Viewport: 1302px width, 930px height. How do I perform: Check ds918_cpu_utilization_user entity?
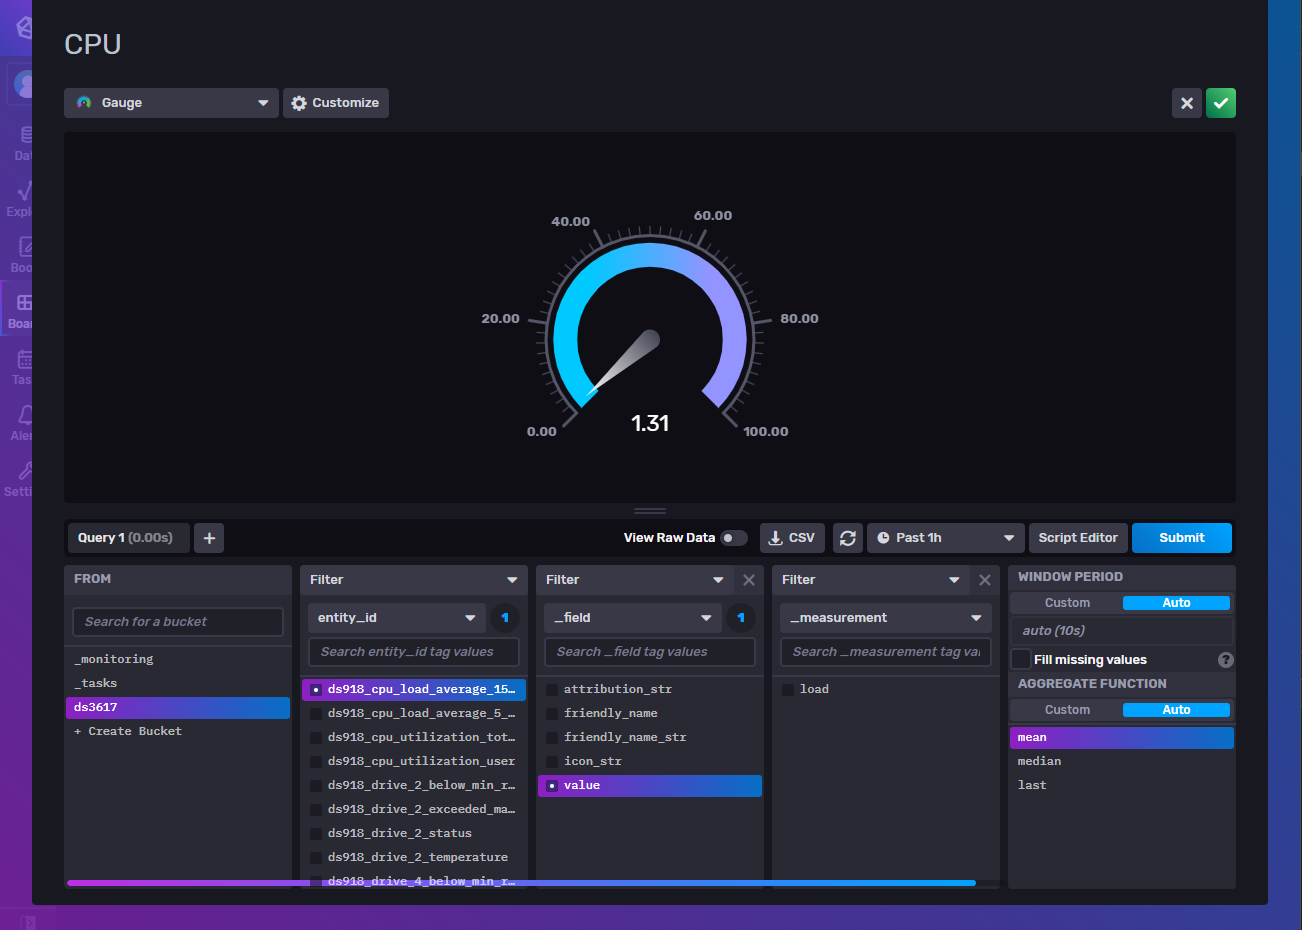coord(414,762)
